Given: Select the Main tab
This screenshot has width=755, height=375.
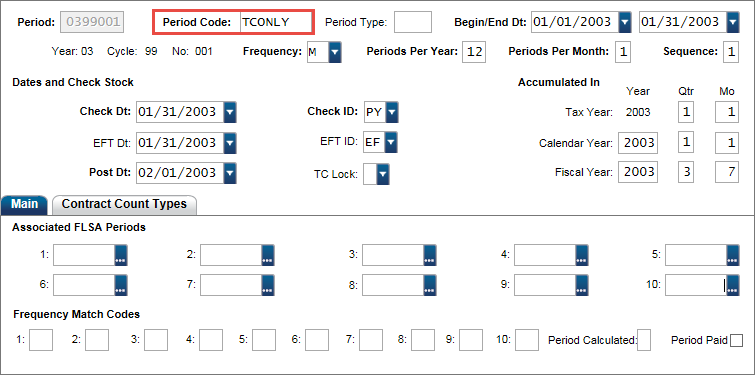Looking at the screenshot, I should pyautogui.click(x=25, y=204).
